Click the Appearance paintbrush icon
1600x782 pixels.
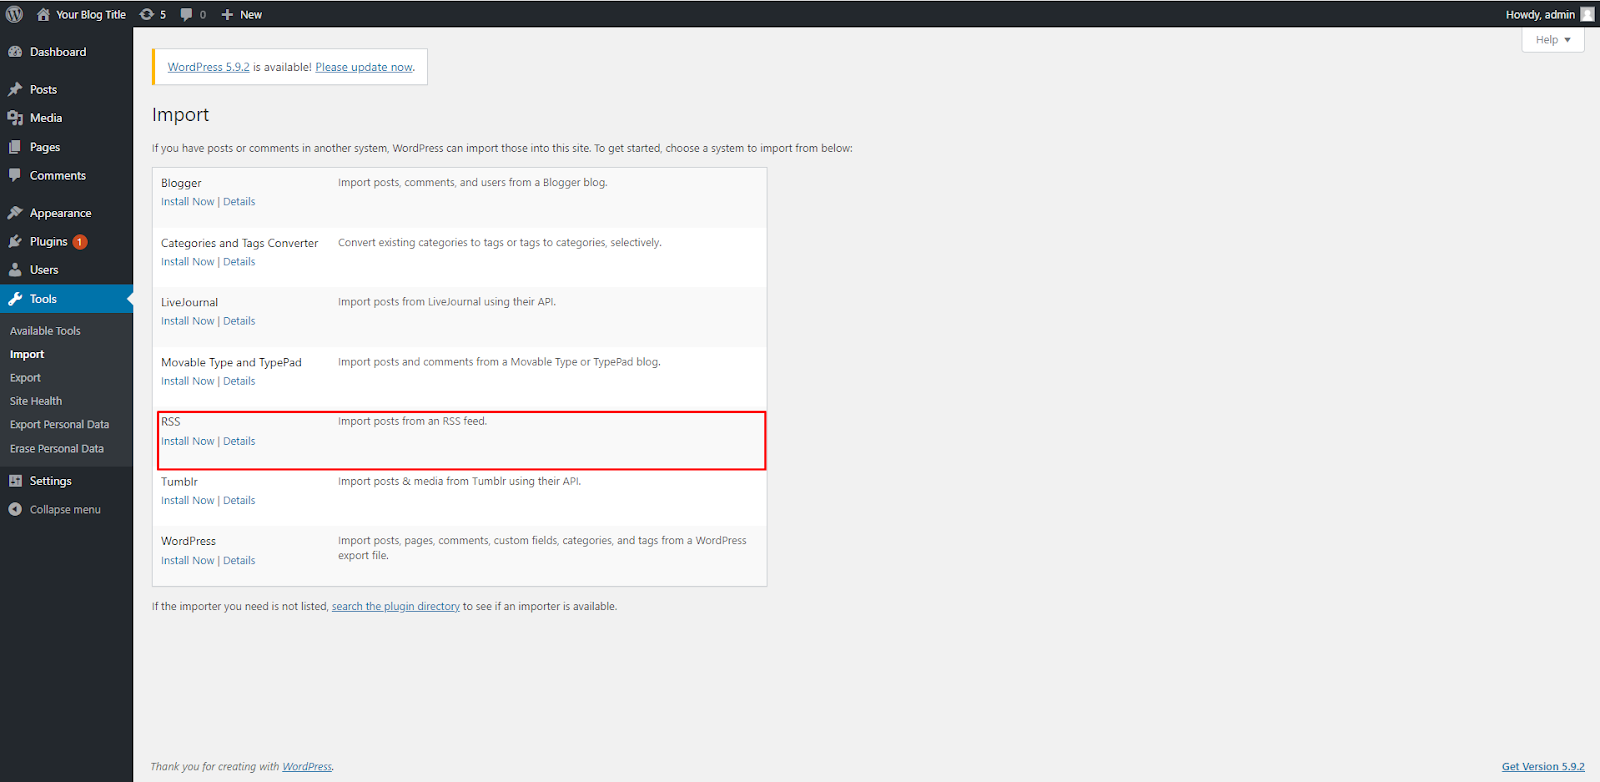click(15, 213)
